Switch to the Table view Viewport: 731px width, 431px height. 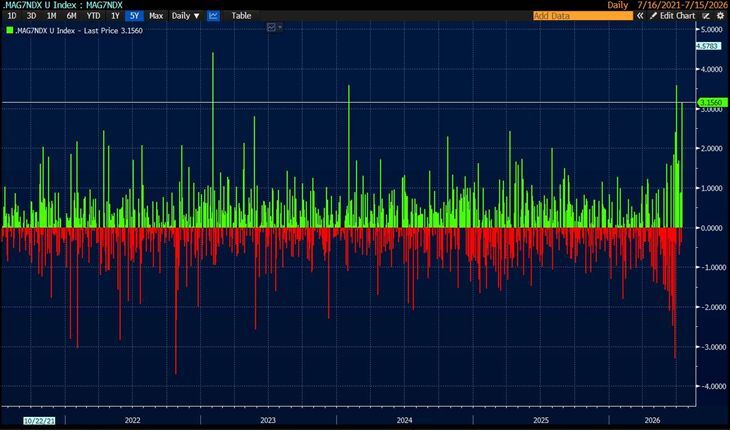click(x=241, y=16)
